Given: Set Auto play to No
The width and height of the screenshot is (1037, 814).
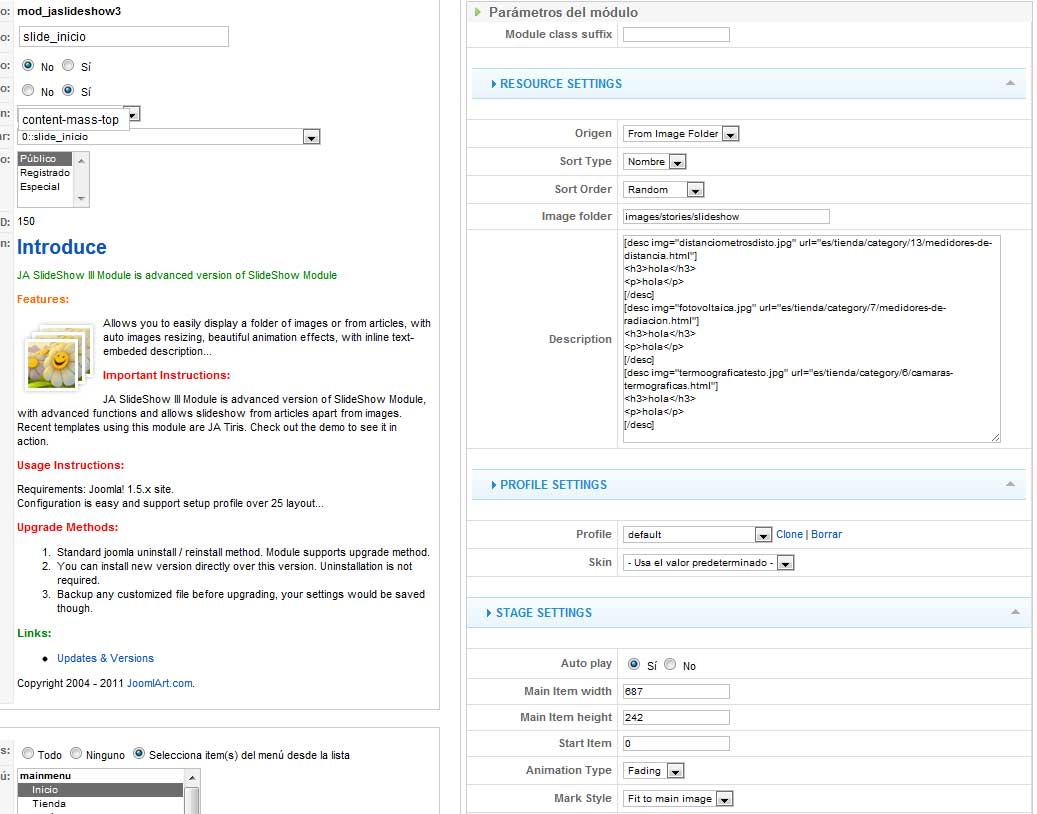Looking at the screenshot, I should 670,664.
